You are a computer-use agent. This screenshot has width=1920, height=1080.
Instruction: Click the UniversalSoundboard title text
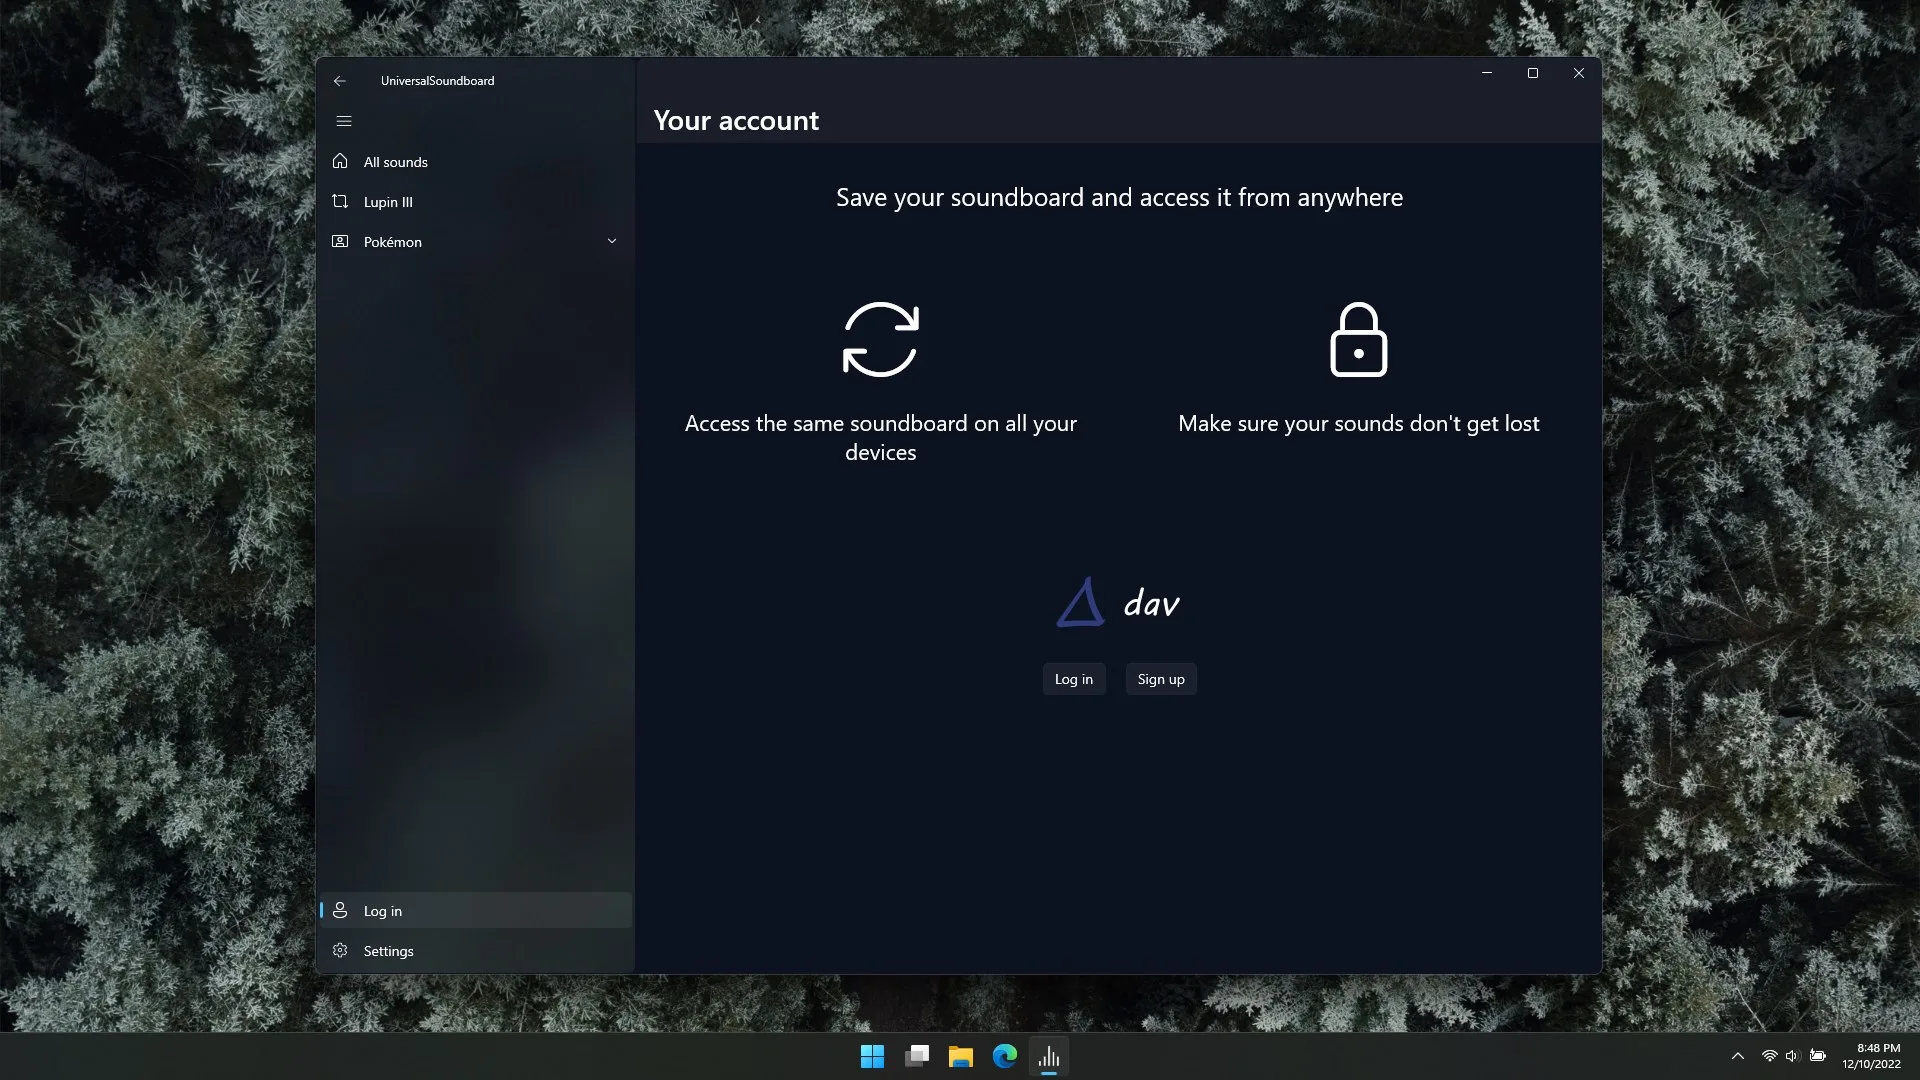pos(437,81)
